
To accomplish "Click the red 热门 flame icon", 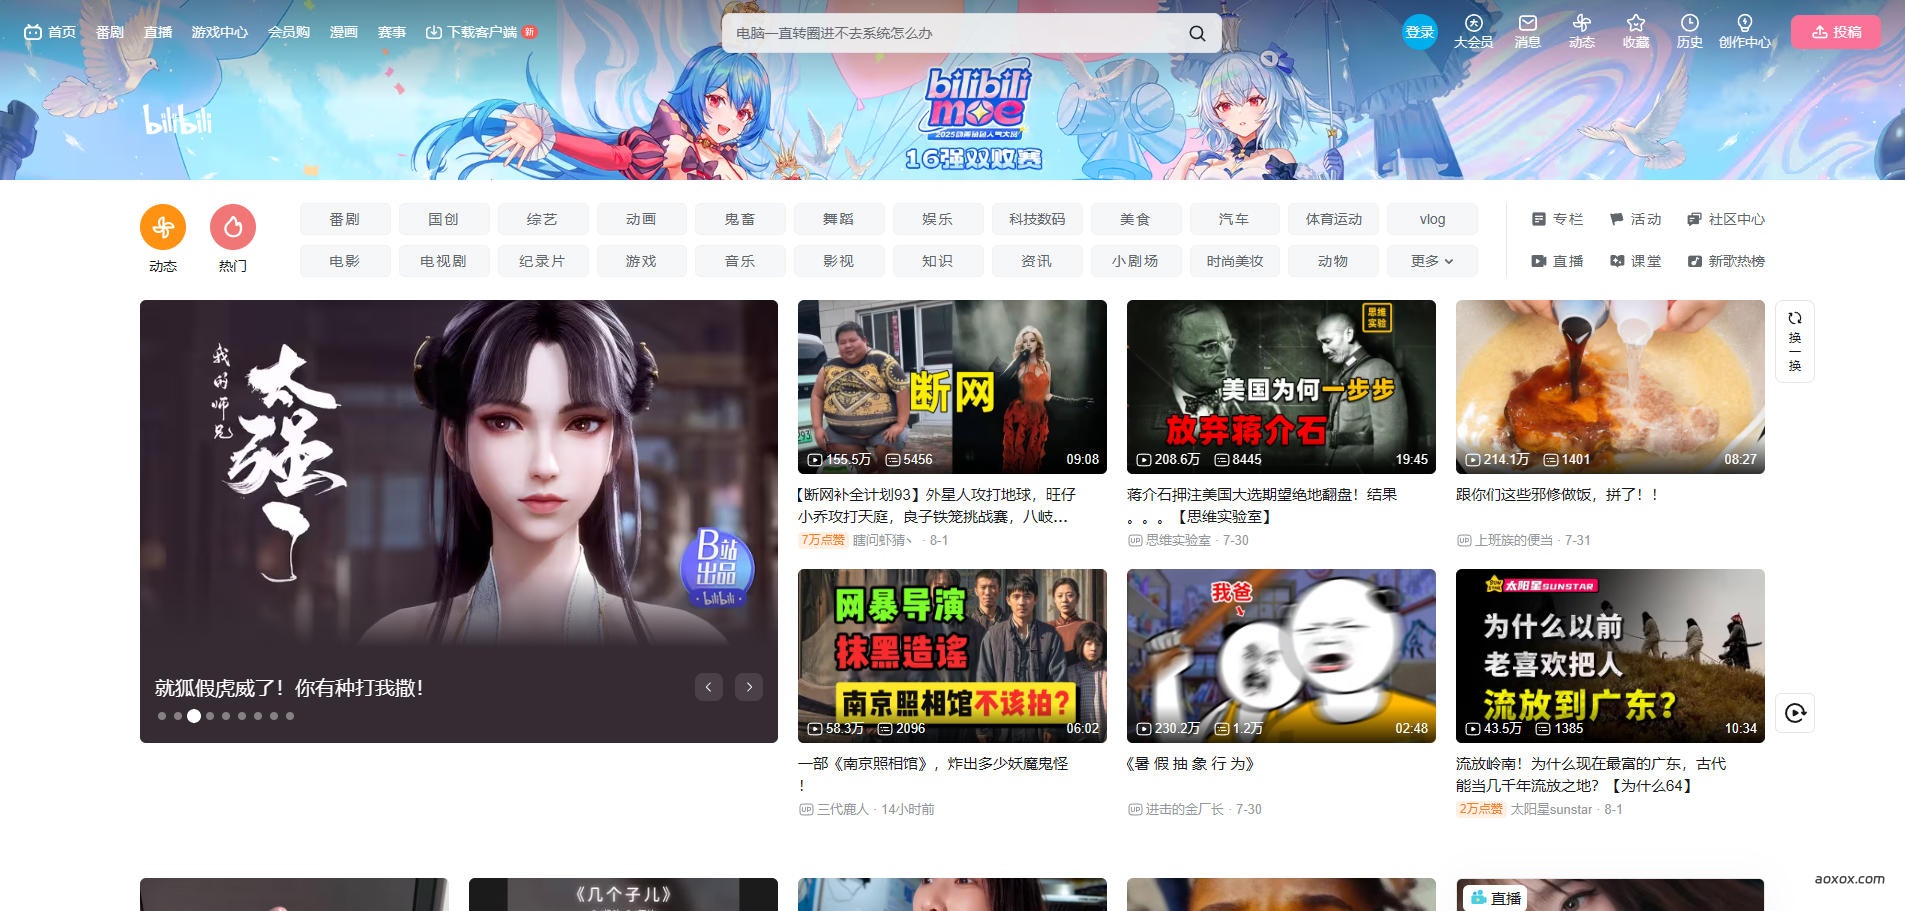I will pyautogui.click(x=233, y=228).
